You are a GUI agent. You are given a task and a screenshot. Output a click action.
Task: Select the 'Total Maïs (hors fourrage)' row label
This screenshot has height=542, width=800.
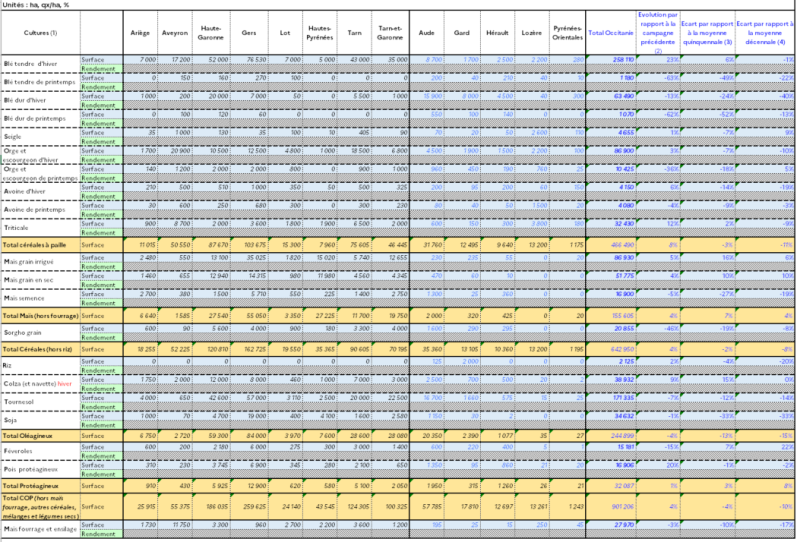click(40, 316)
